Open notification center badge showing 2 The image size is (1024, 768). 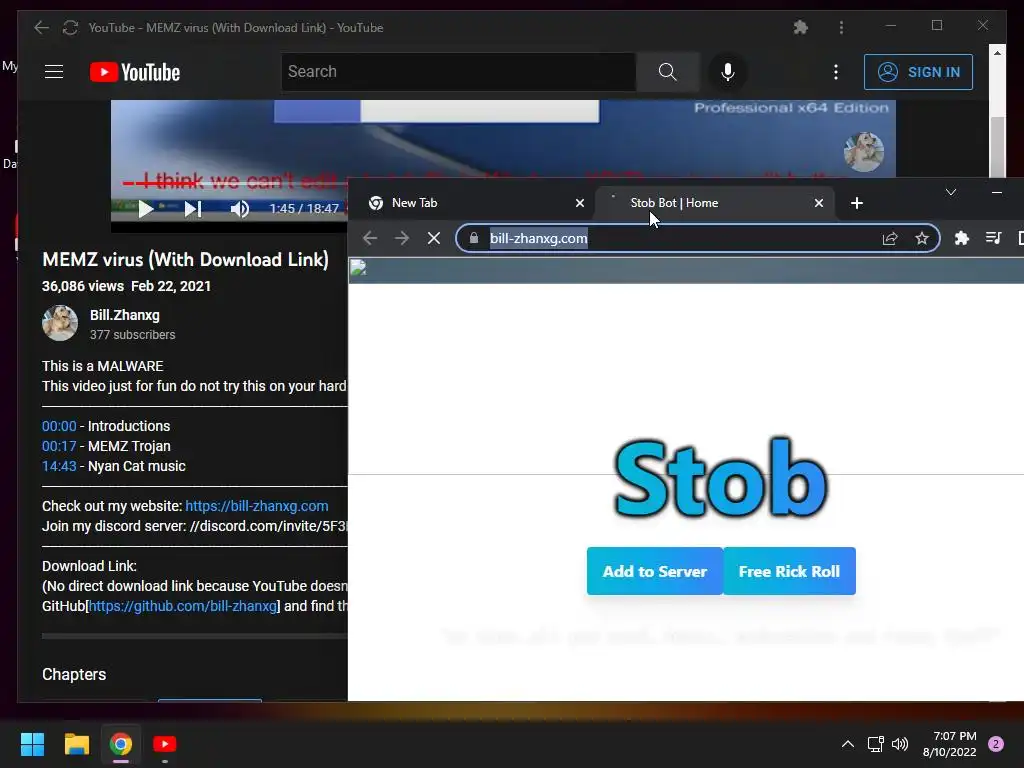tap(996, 744)
